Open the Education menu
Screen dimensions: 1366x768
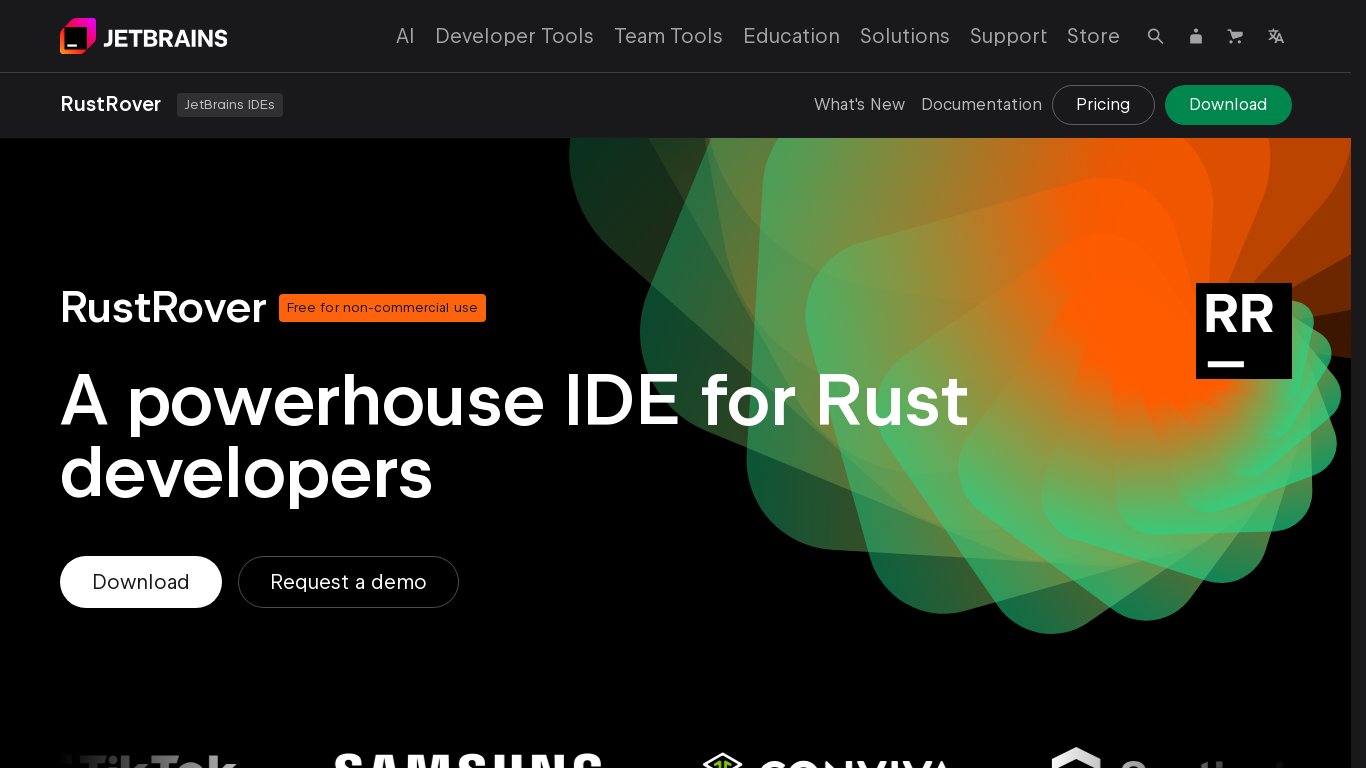[791, 36]
